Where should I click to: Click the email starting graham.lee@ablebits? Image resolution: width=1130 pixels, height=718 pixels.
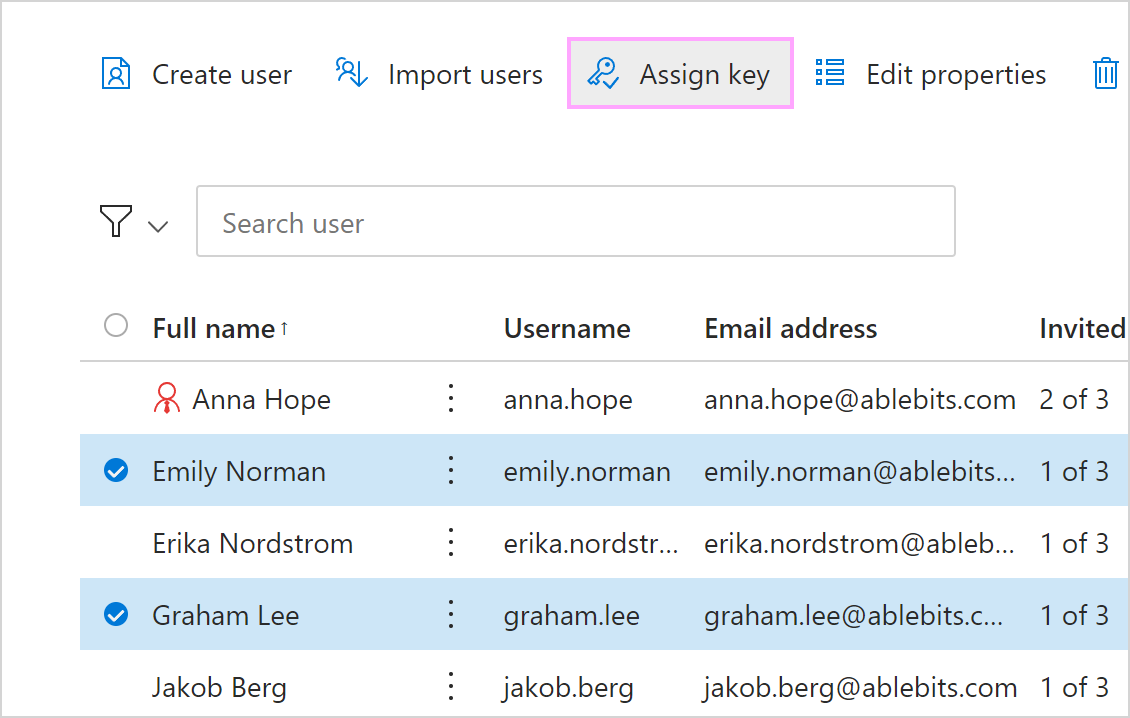coord(853,616)
